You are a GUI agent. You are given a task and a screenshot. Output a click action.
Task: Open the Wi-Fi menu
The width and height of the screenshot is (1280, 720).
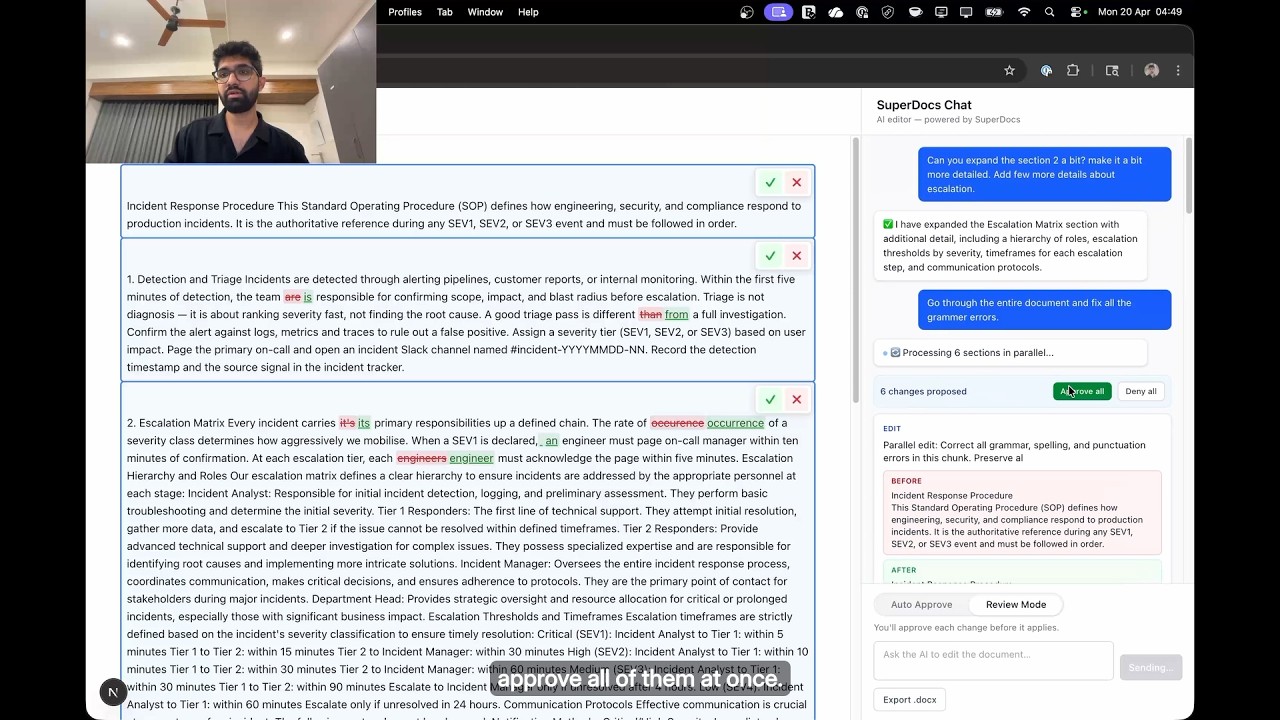click(1024, 12)
